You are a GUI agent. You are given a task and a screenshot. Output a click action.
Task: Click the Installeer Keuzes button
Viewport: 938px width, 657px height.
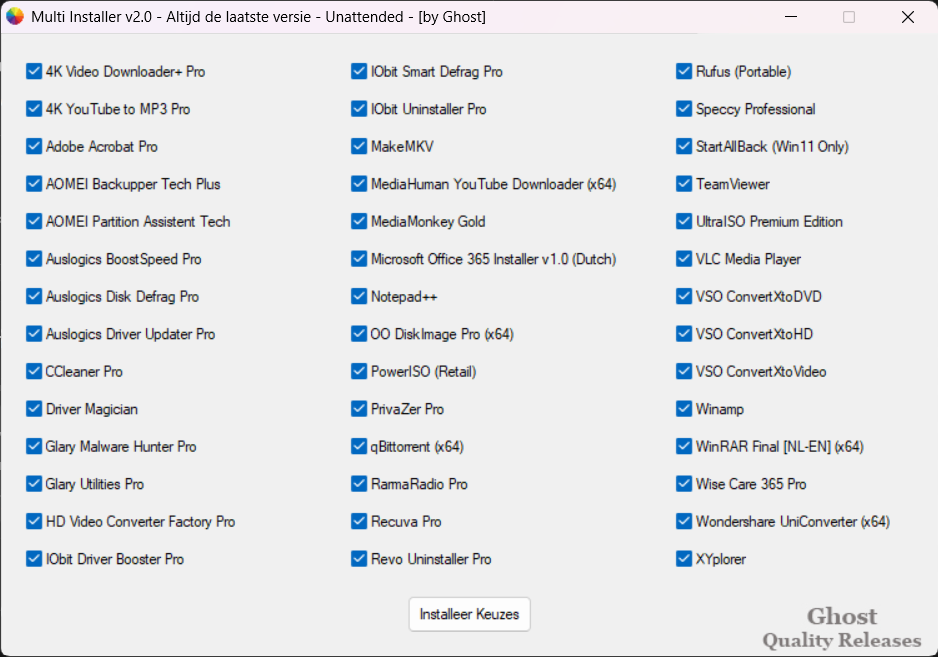click(x=470, y=614)
